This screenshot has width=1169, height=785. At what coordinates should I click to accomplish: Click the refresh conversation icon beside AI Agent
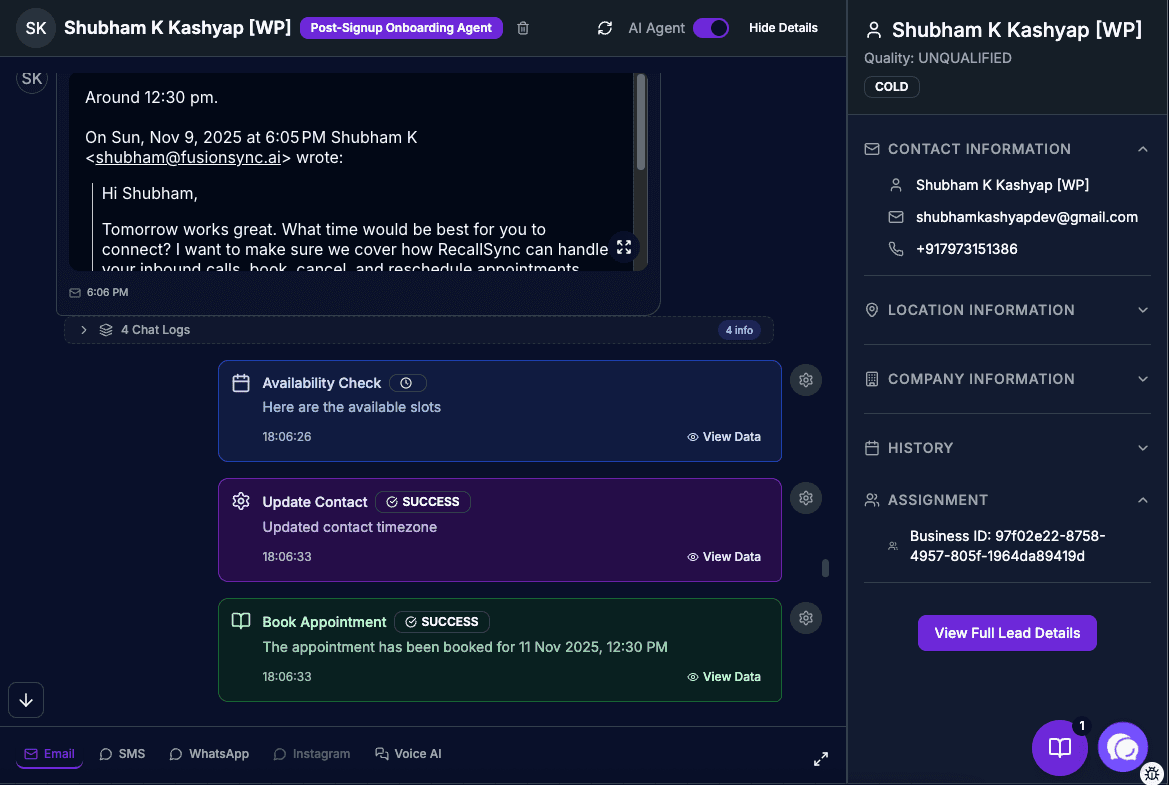coord(604,28)
